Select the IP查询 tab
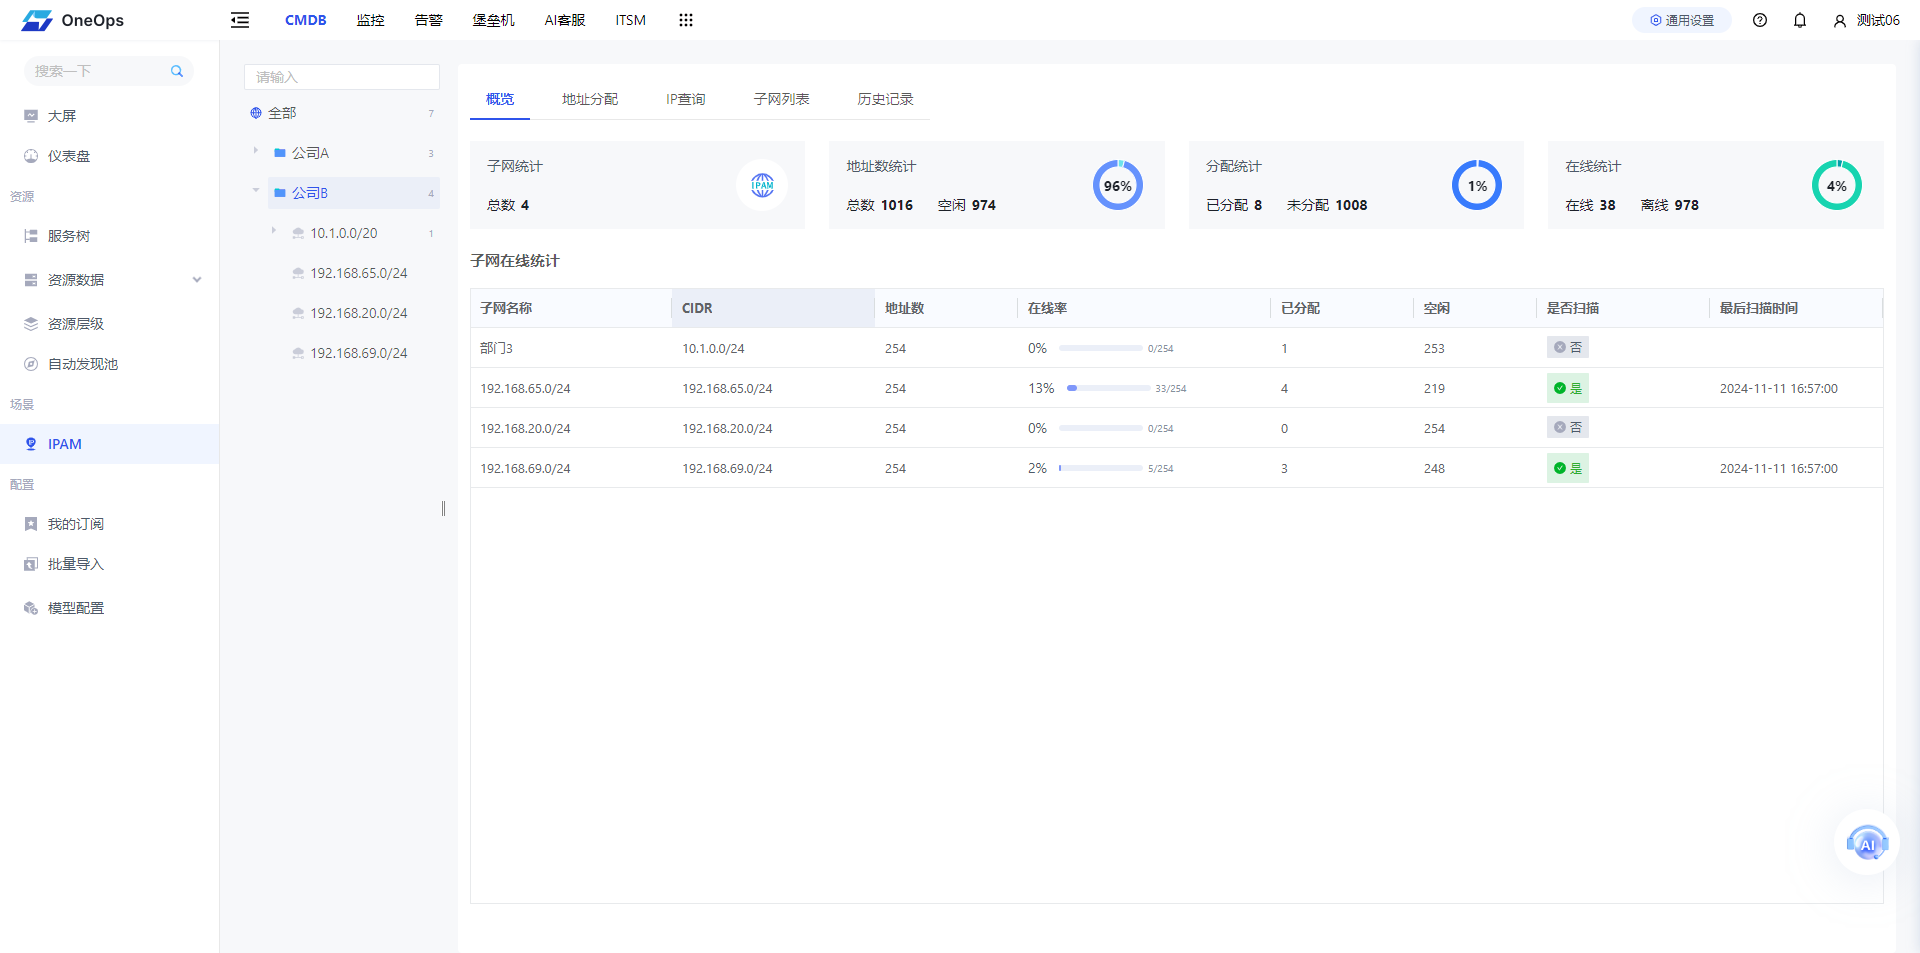The image size is (1920, 953). click(x=686, y=99)
